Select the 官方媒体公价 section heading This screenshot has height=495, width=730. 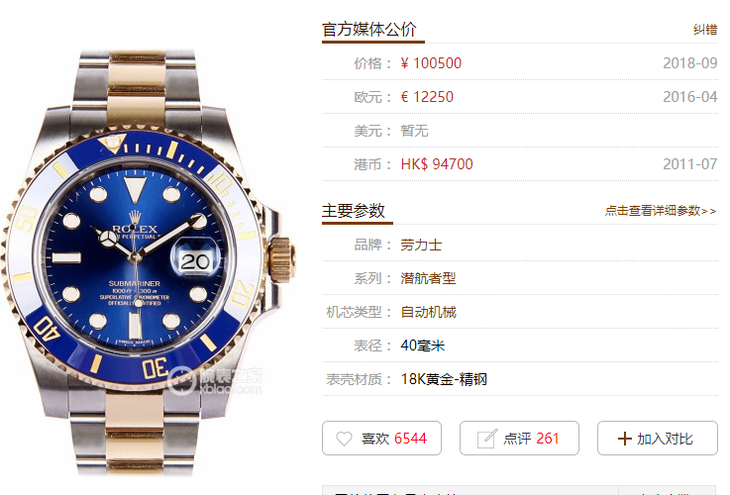(369, 29)
